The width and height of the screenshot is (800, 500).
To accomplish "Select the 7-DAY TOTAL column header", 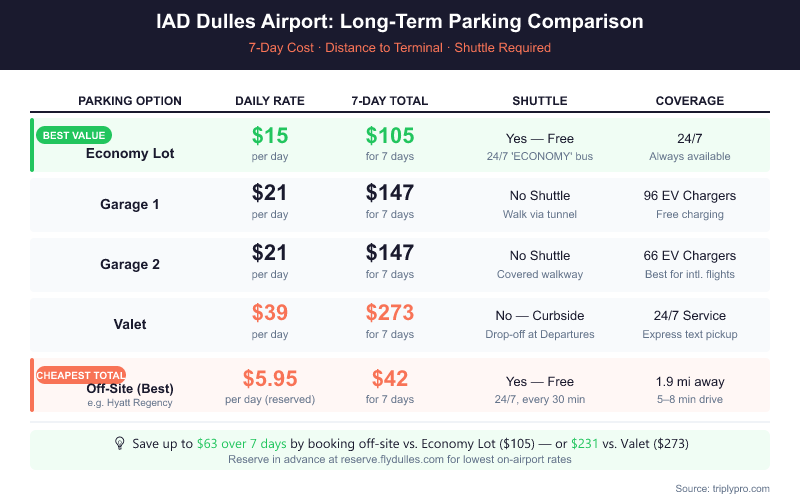I will point(390,101).
